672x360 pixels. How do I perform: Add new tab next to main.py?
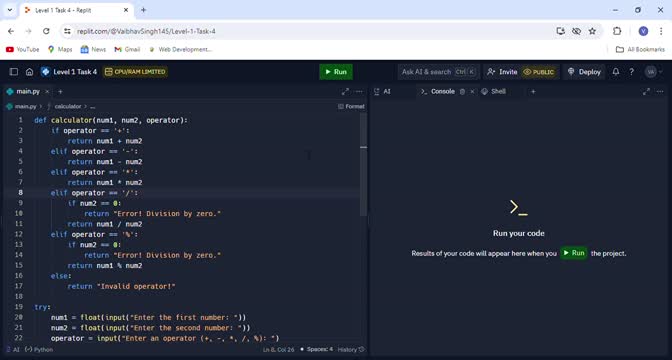click(x=60, y=92)
